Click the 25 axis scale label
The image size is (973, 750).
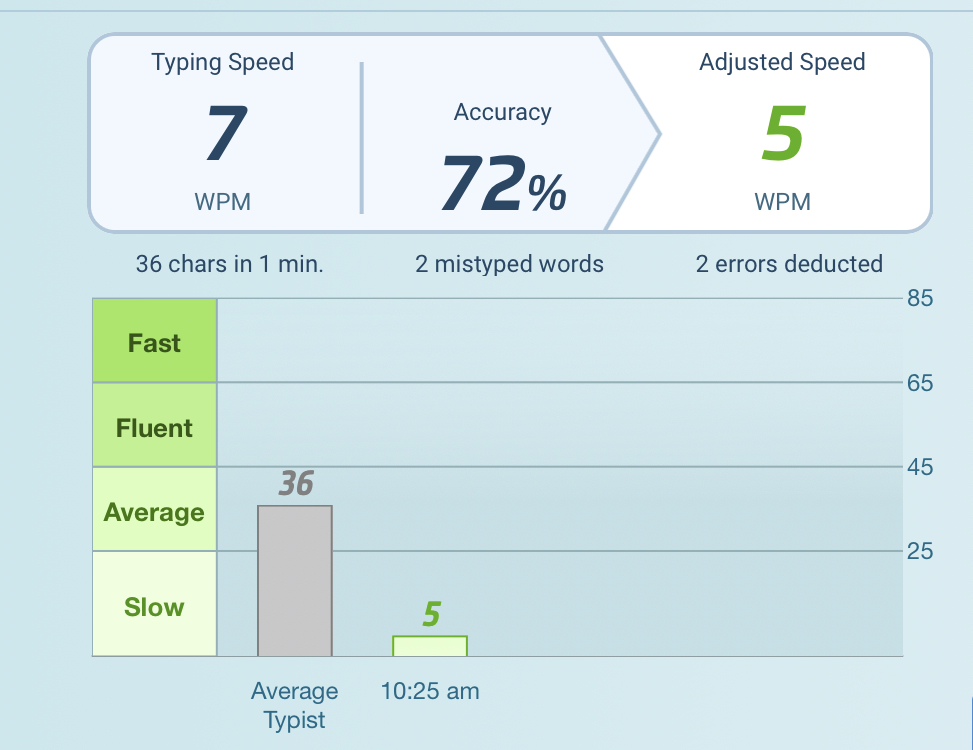pyautogui.click(x=920, y=551)
